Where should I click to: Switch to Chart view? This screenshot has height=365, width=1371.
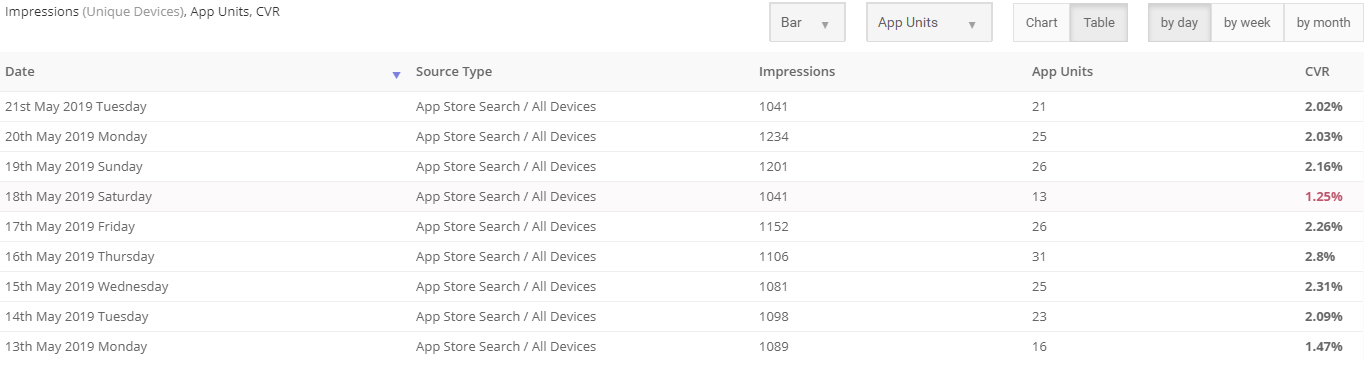click(x=1041, y=23)
